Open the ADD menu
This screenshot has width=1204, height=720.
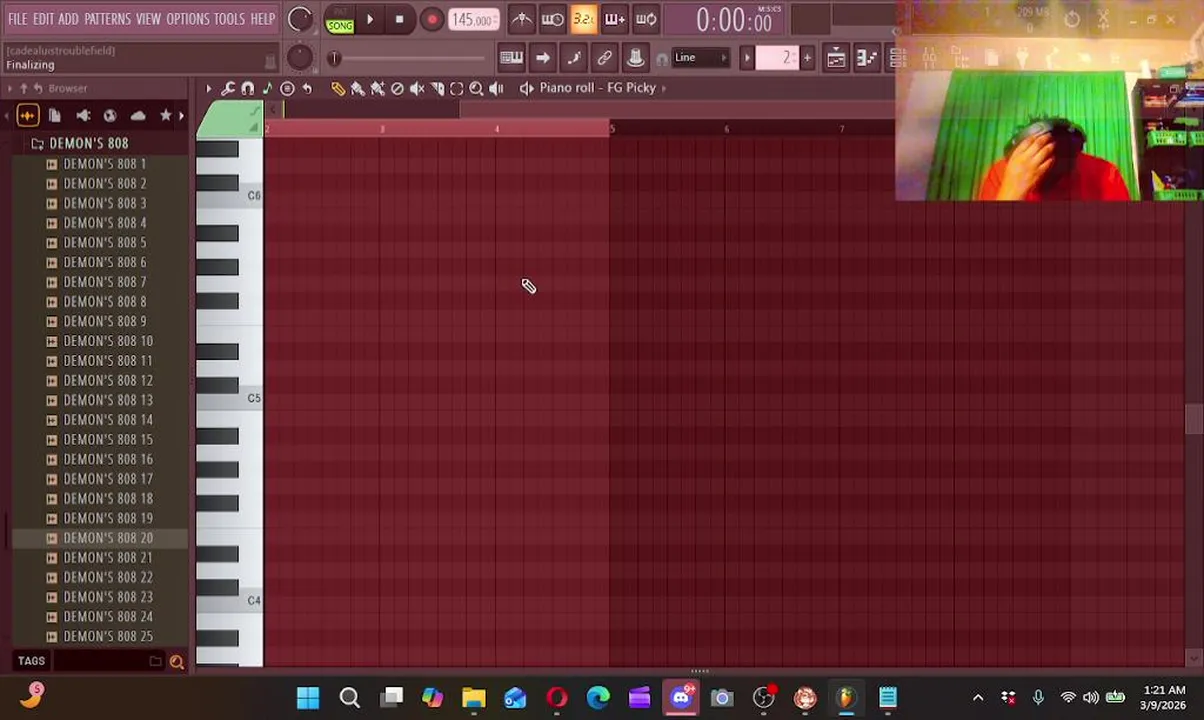click(68, 19)
